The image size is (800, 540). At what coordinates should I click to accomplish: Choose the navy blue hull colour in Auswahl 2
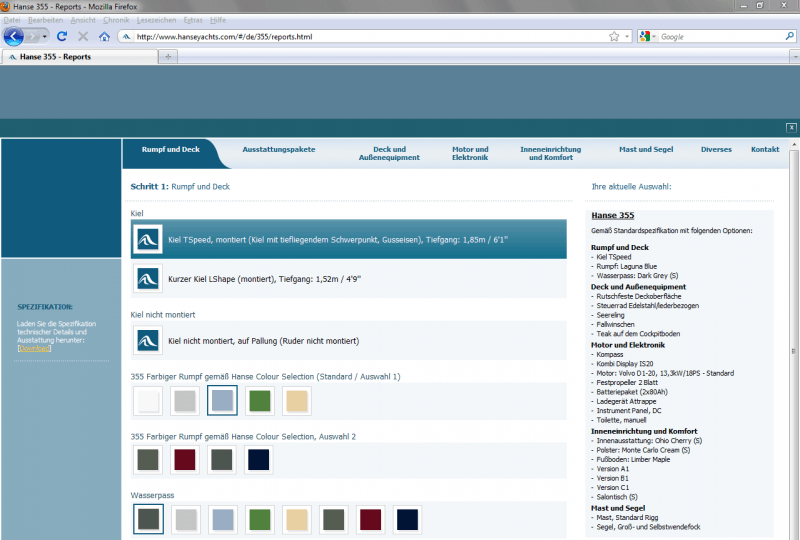pos(259,460)
